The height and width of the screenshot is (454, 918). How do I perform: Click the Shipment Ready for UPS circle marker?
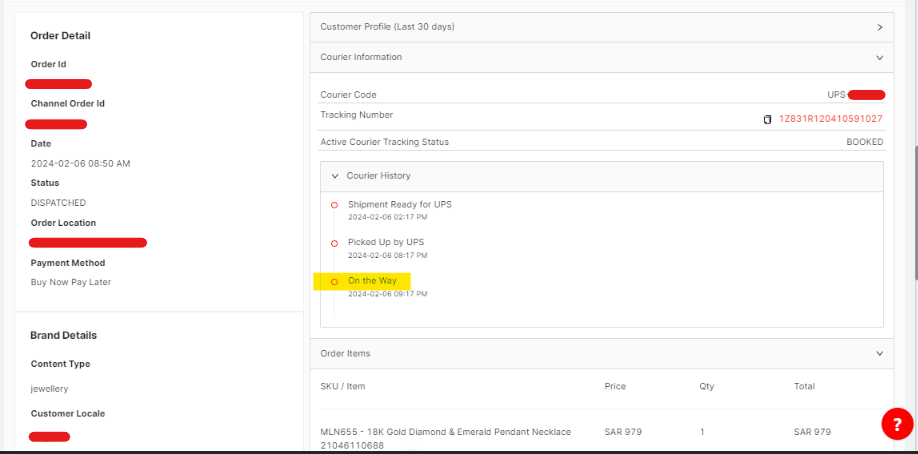(334, 205)
